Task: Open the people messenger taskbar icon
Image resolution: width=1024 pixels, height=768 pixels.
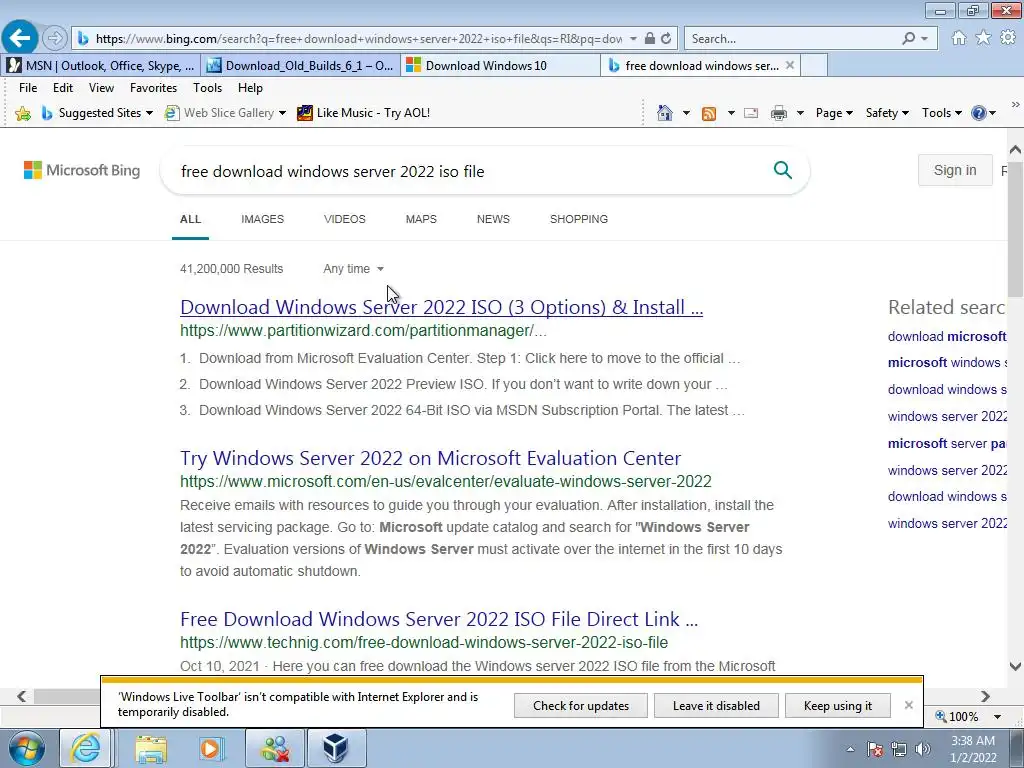Action: coord(275,748)
